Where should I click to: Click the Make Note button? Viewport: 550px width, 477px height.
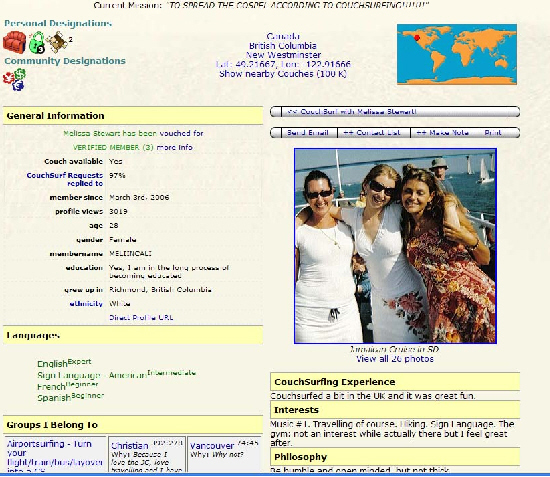pos(442,133)
